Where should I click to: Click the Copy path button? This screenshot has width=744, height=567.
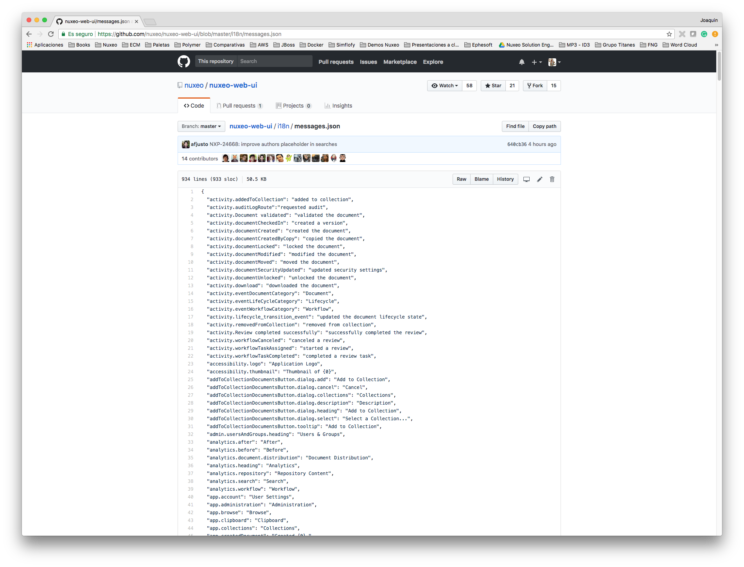point(544,127)
